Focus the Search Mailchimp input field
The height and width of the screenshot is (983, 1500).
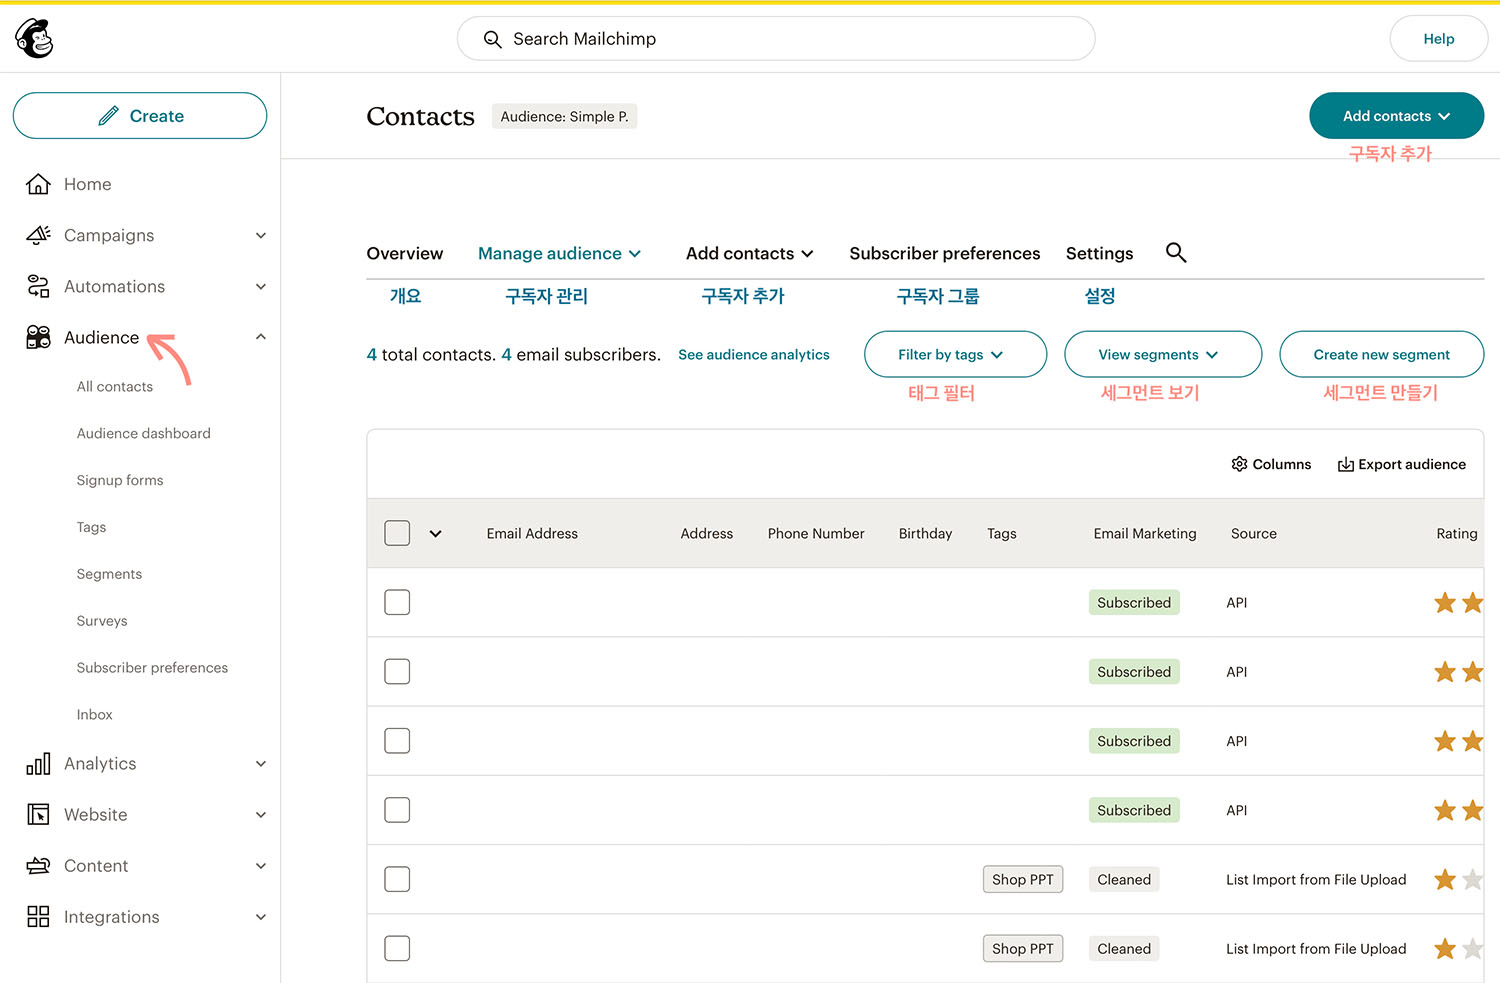pos(776,39)
